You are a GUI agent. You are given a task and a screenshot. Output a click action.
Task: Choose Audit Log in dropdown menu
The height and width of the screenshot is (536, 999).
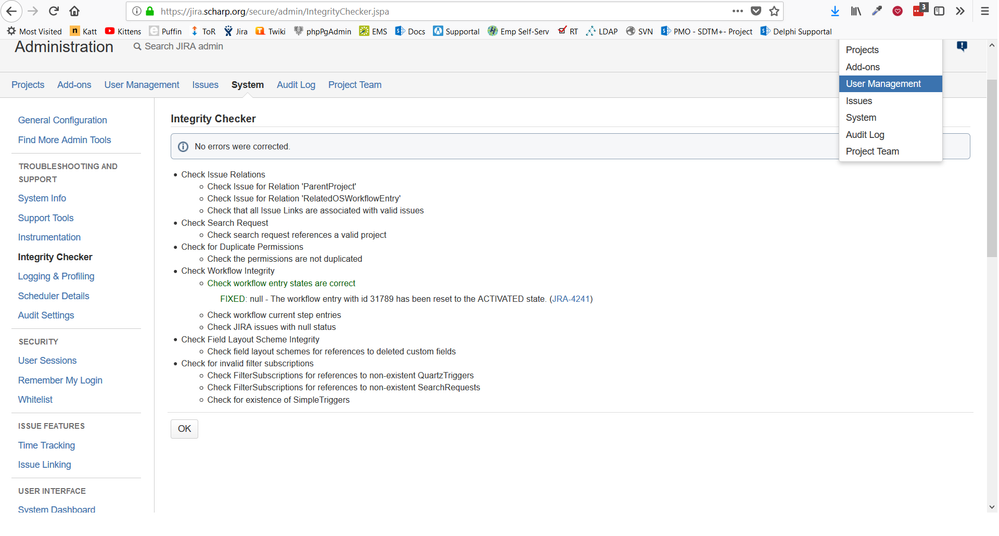890,134
